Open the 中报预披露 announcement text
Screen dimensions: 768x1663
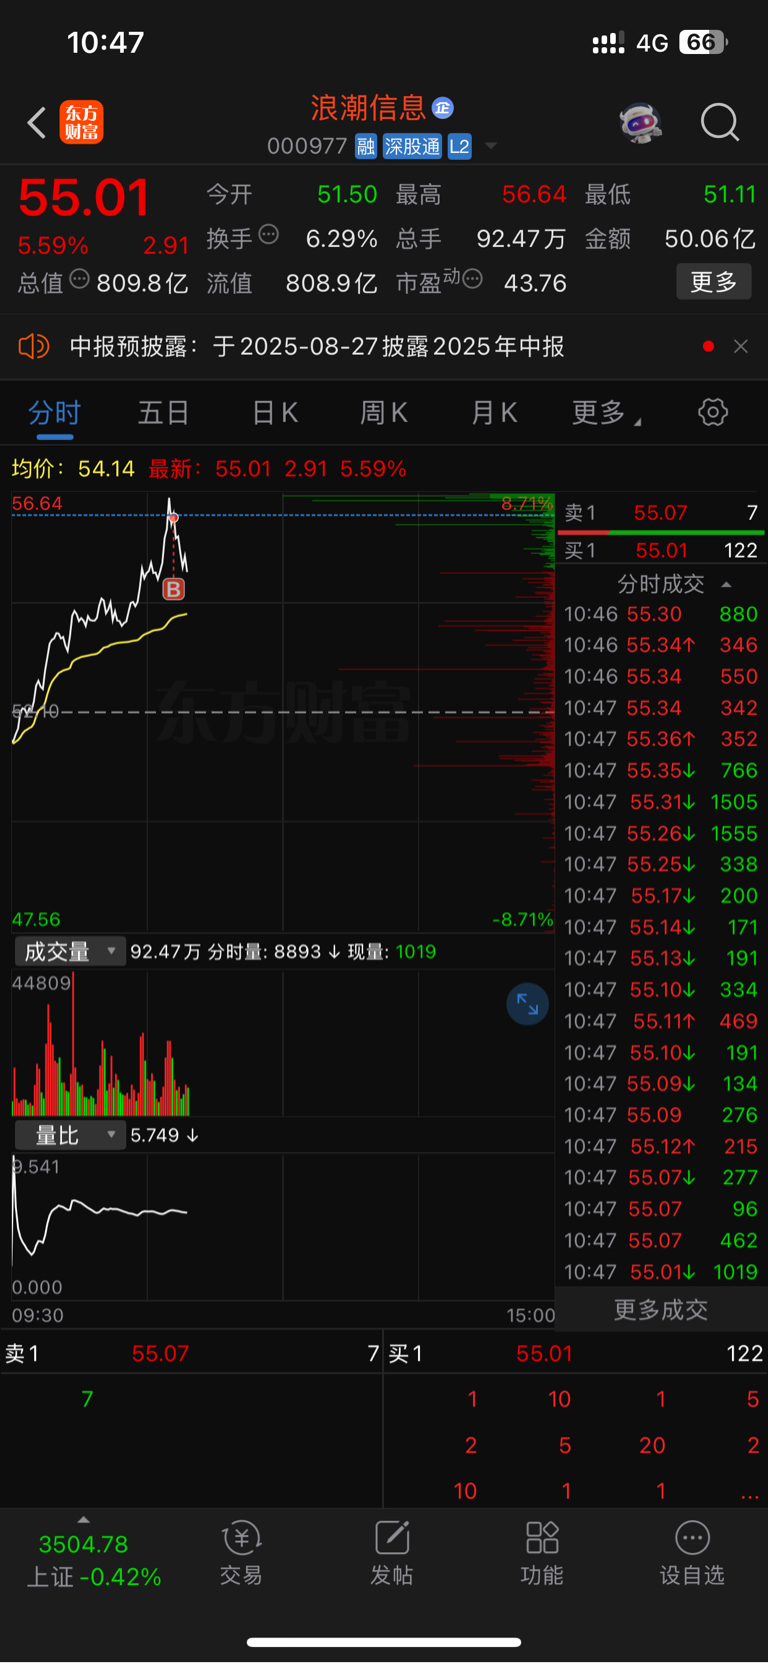click(317, 346)
